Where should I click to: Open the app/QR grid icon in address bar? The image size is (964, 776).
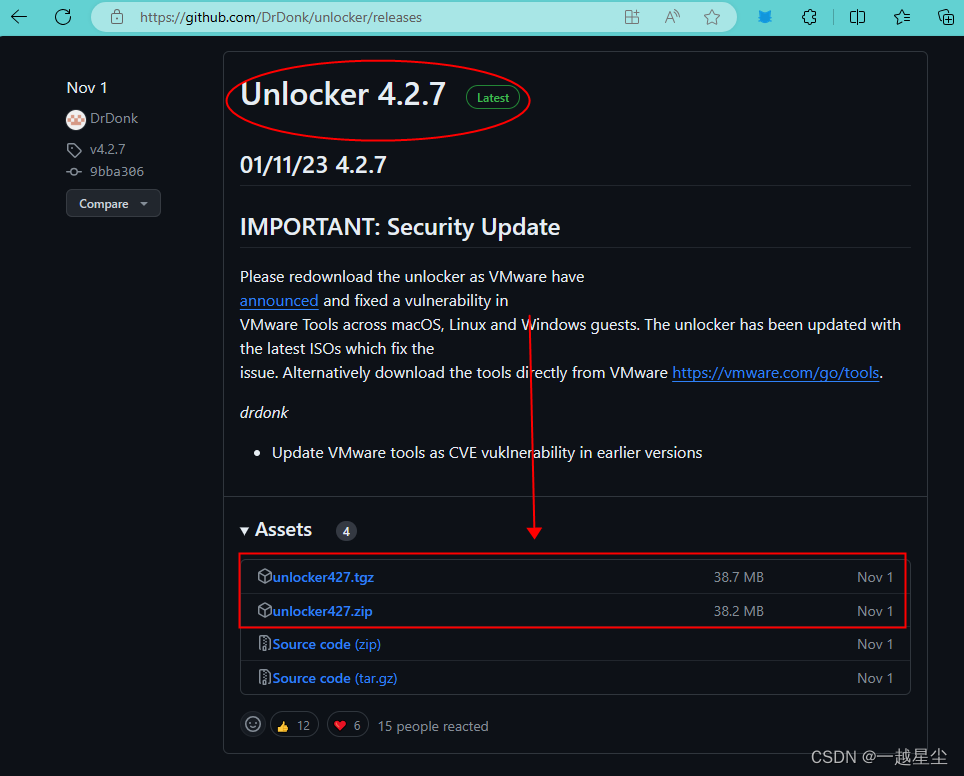632,17
